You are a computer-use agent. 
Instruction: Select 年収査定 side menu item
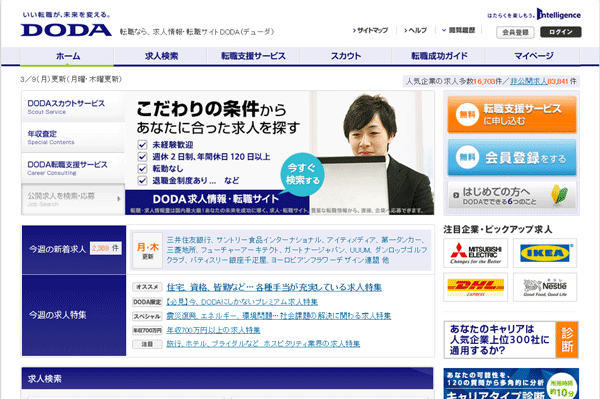73,137
